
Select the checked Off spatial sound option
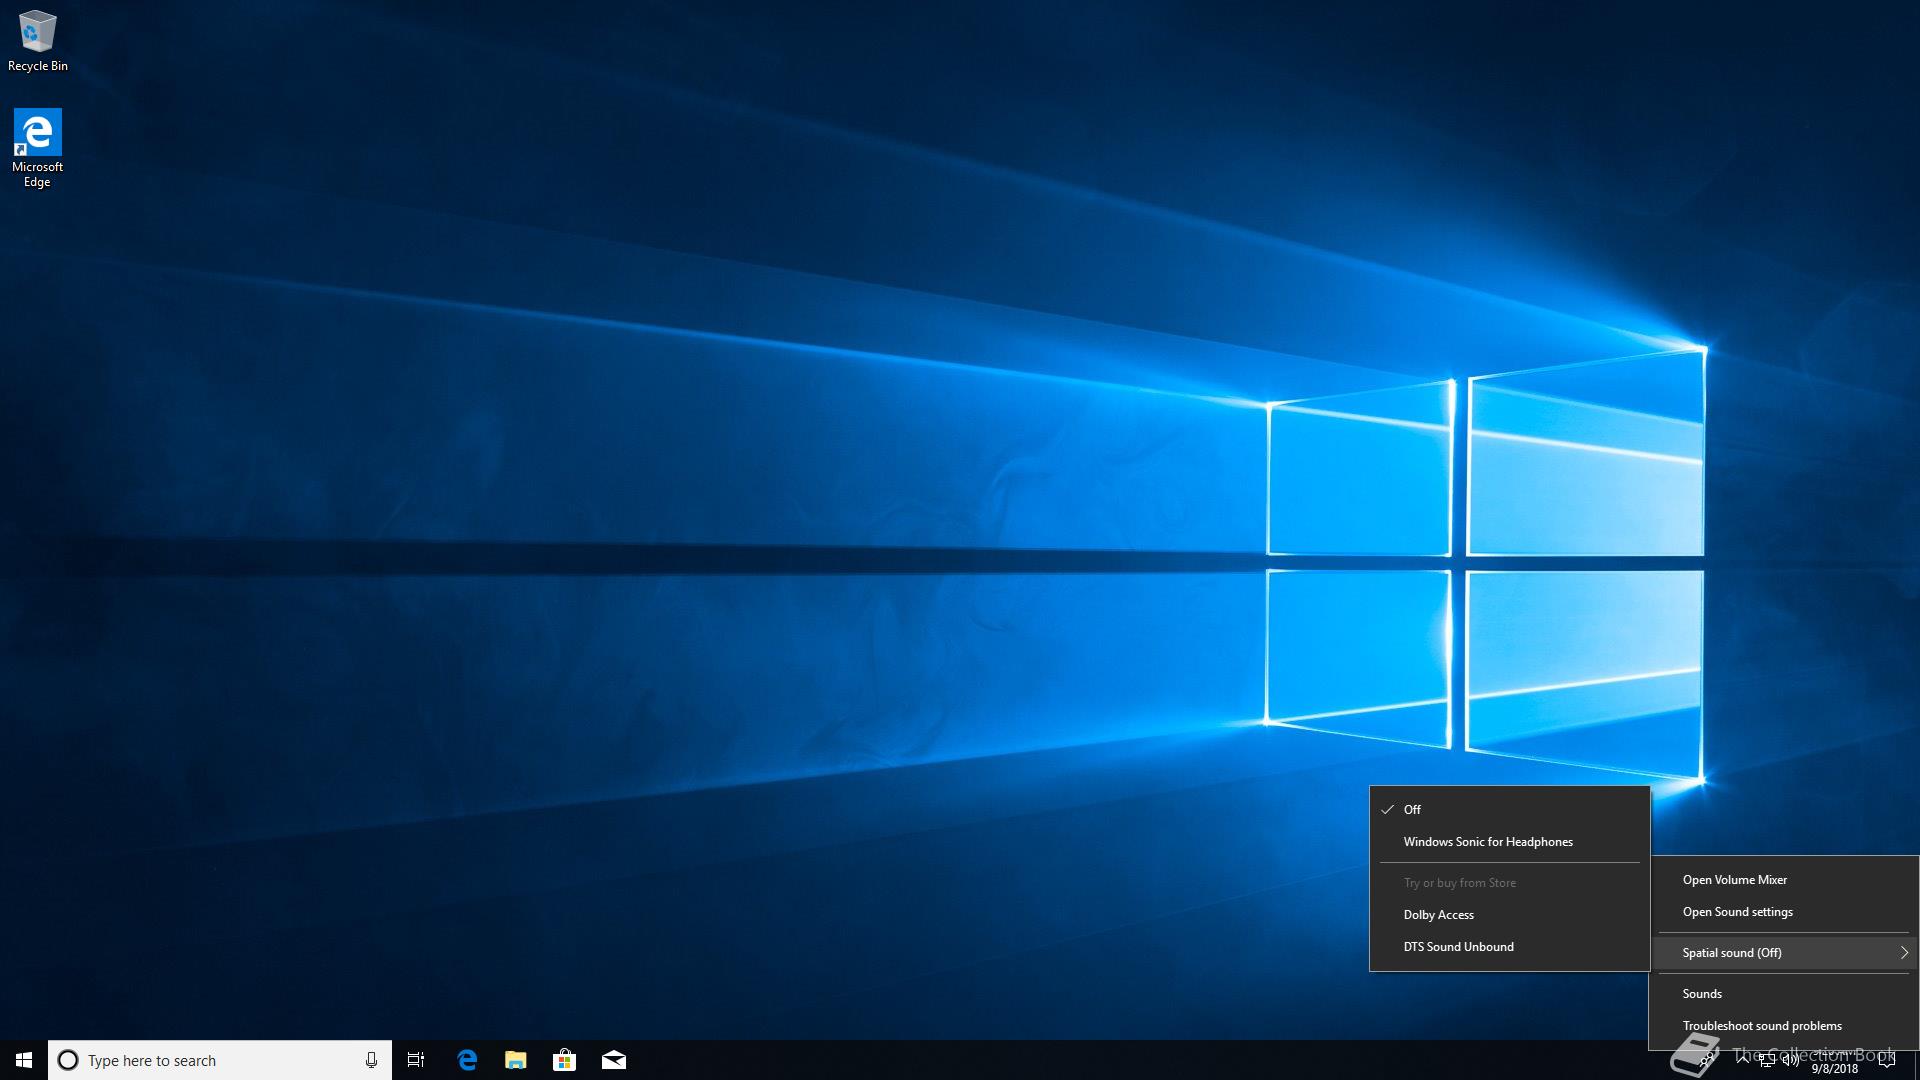coord(1412,810)
